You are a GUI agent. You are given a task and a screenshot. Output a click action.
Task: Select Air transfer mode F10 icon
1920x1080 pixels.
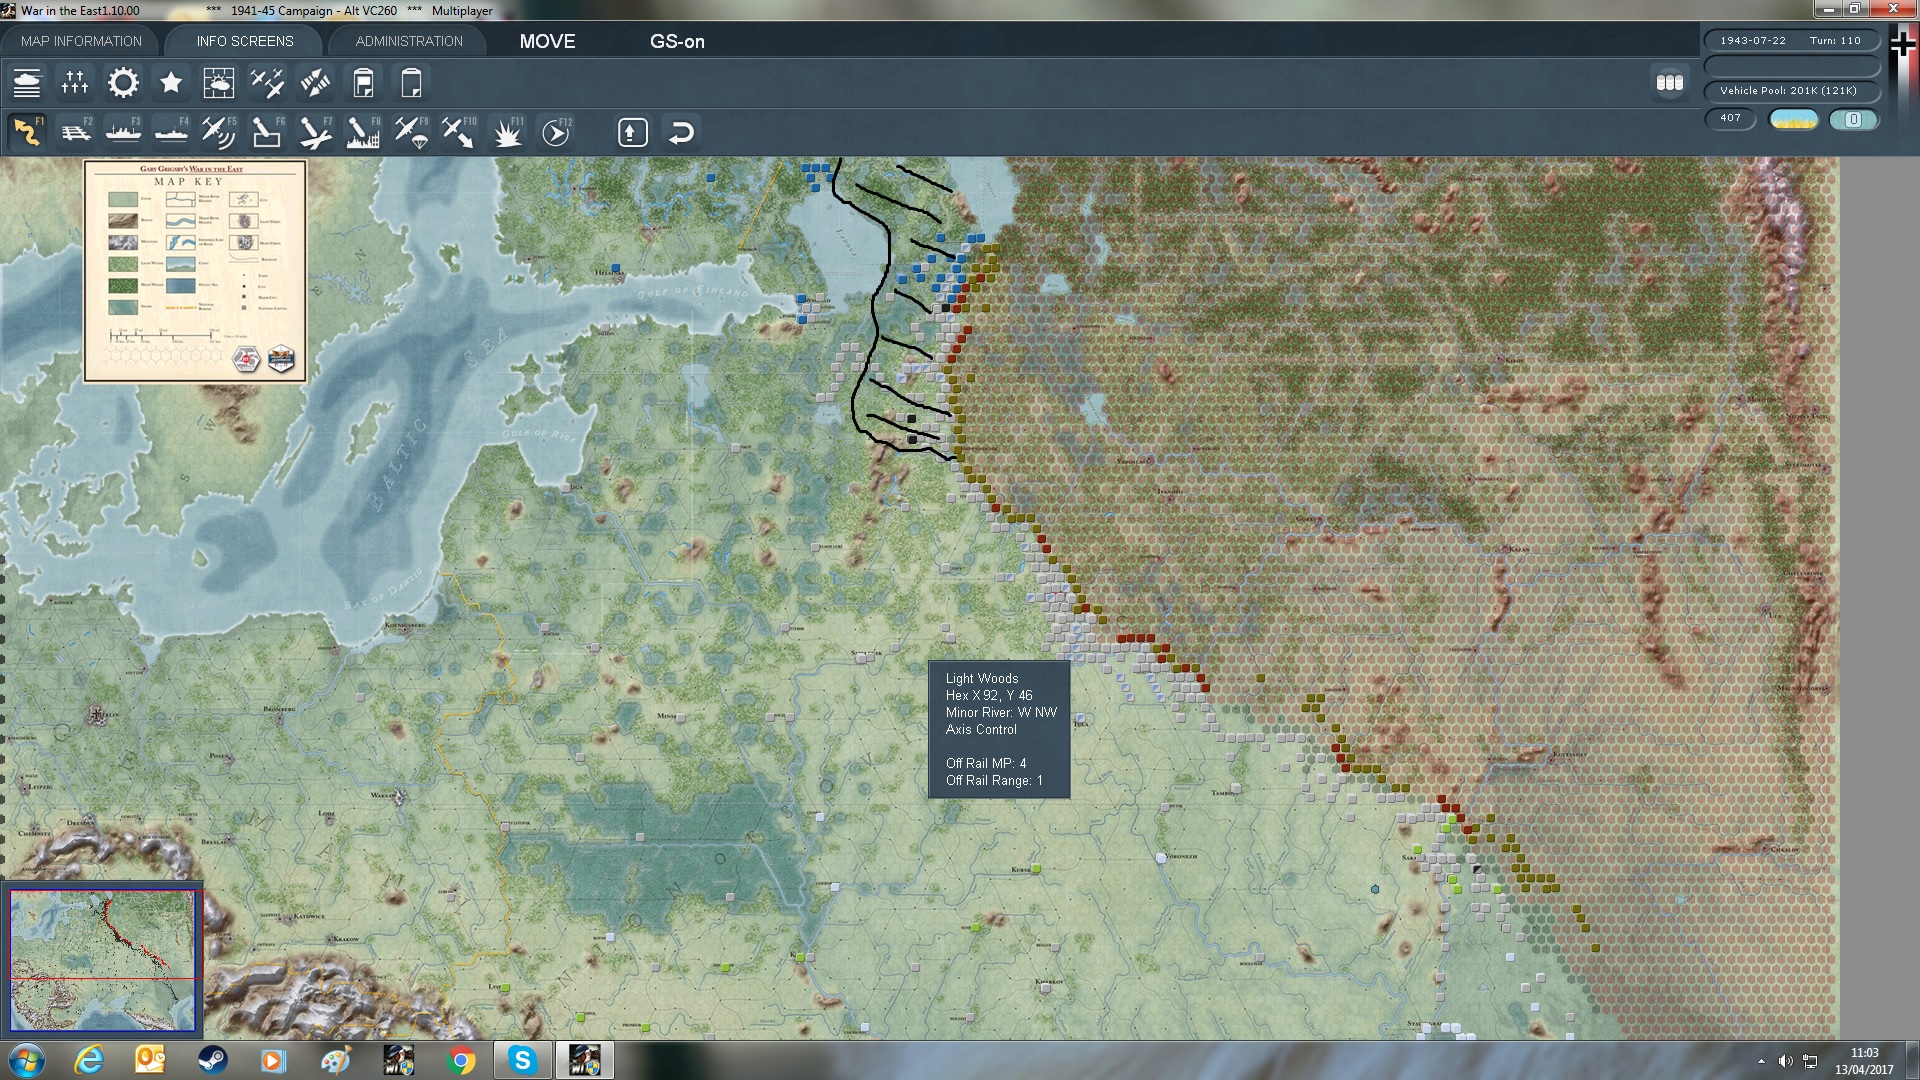tap(459, 132)
